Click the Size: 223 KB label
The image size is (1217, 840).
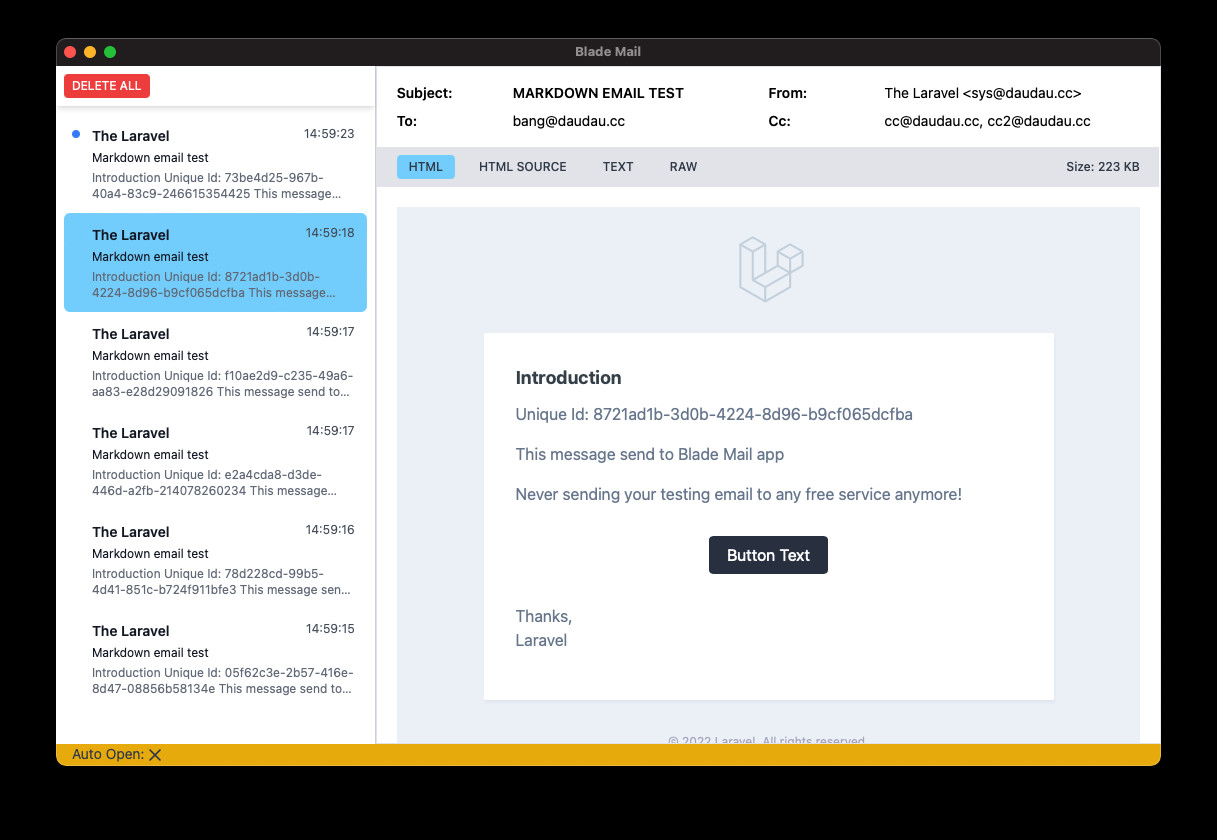click(x=1103, y=167)
